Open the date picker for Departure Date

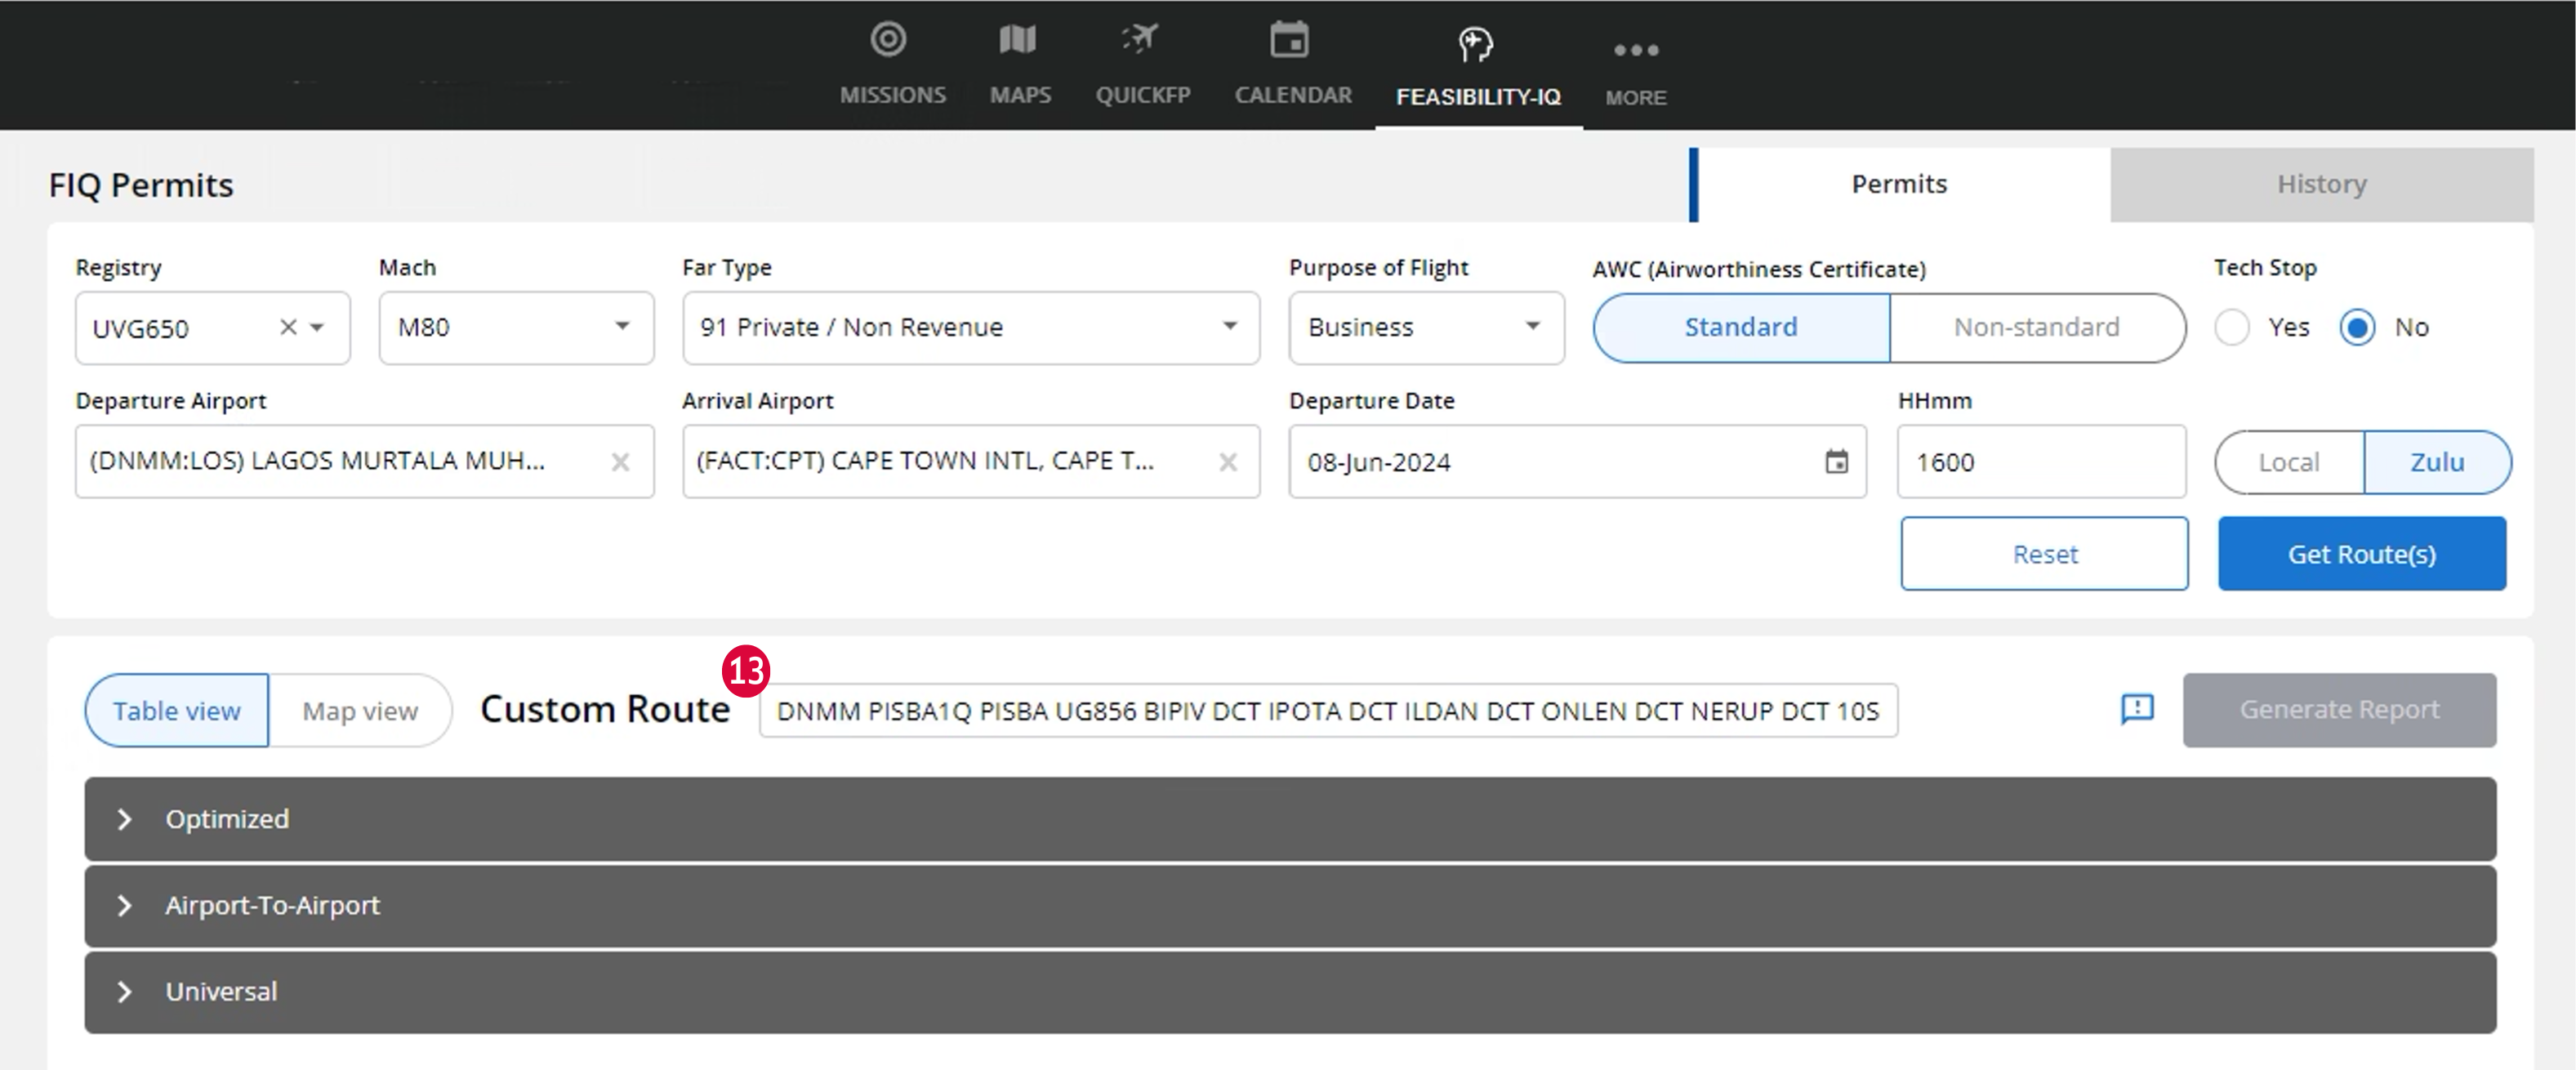click(1836, 461)
